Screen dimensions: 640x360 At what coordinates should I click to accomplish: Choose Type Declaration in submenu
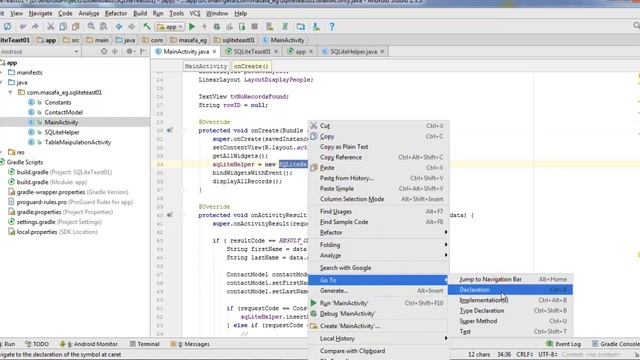tap(510, 311)
